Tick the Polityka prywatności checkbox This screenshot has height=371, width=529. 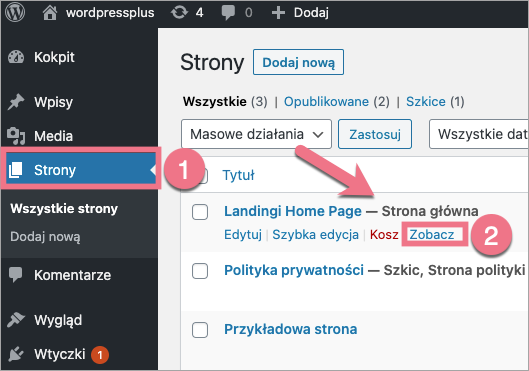pos(200,271)
